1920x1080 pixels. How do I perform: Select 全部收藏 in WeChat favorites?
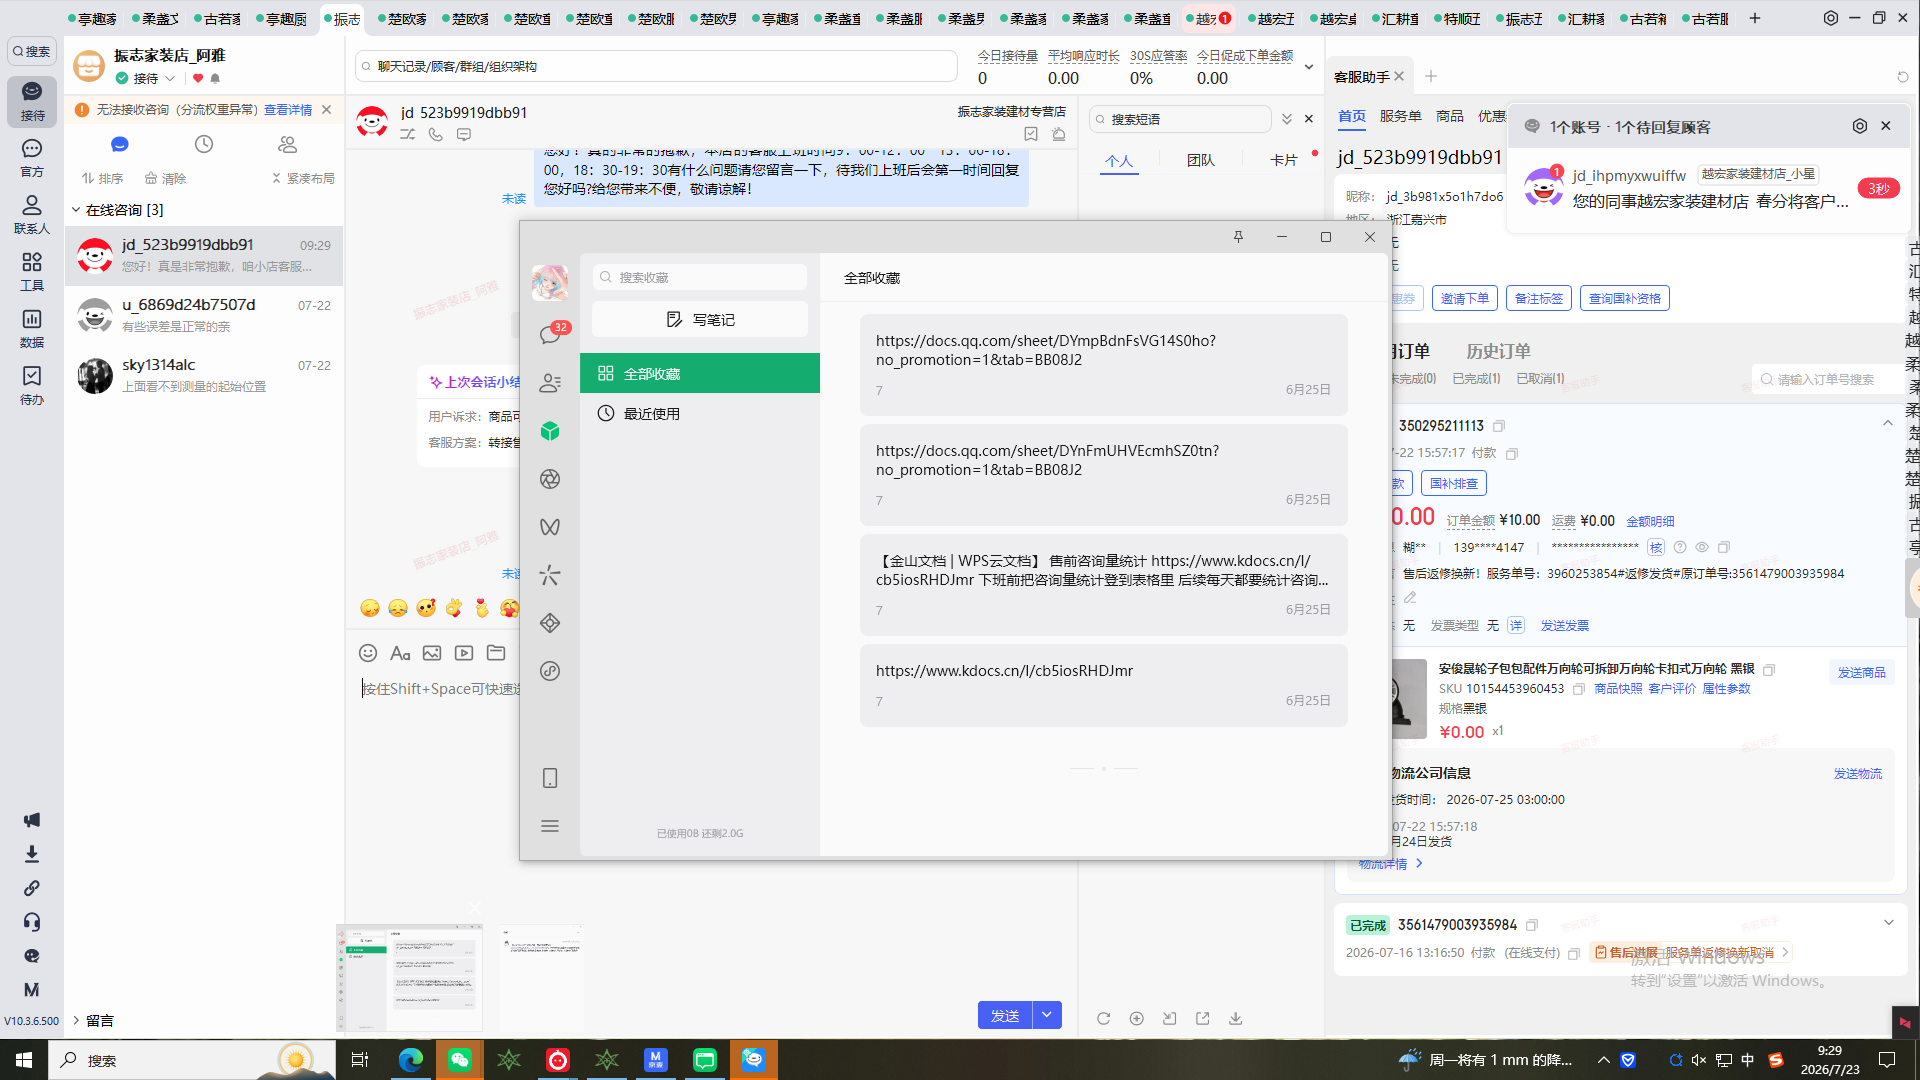click(700, 373)
